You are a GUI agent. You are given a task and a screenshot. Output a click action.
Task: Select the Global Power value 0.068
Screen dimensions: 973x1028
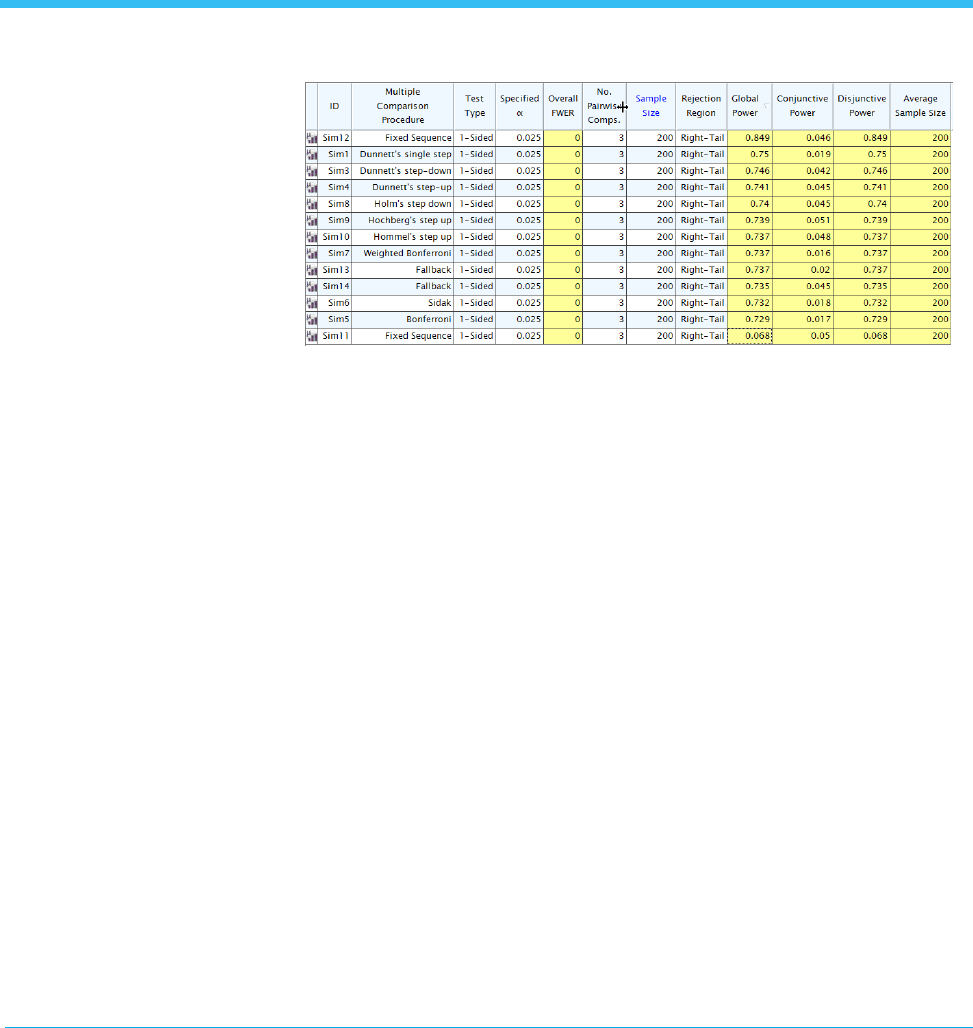pos(749,336)
